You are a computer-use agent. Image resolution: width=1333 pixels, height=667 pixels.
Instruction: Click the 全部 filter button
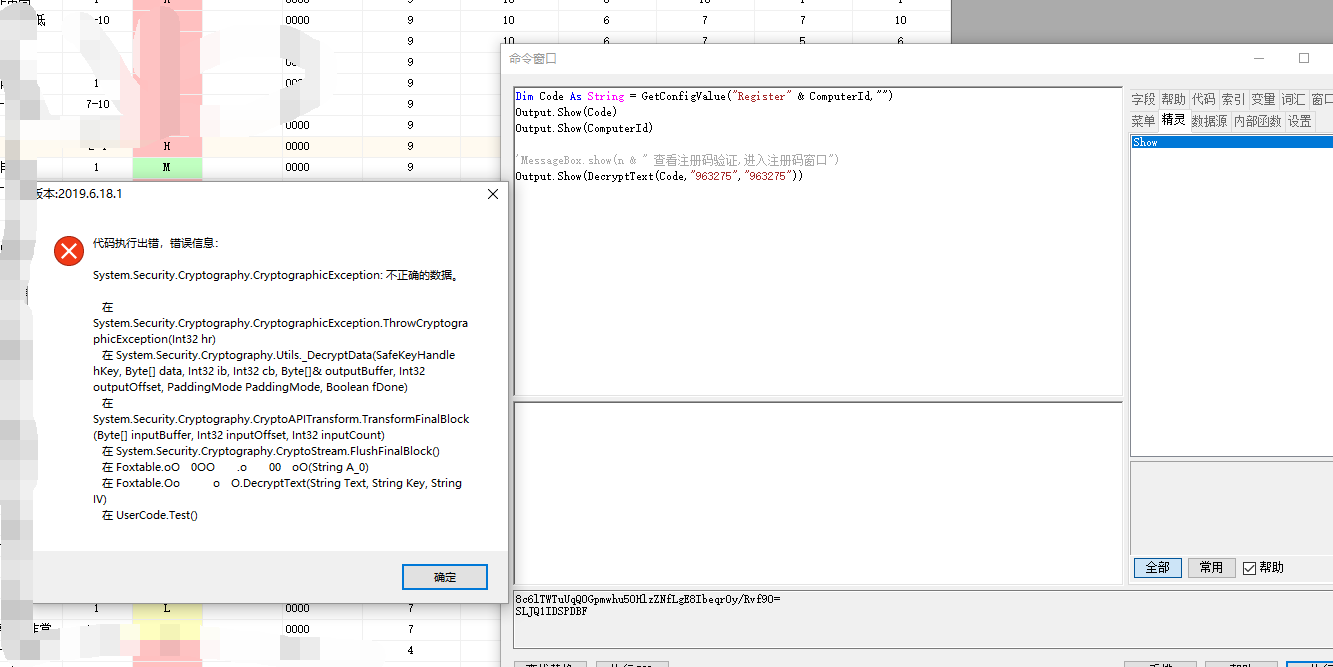pyautogui.click(x=1157, y=568)
